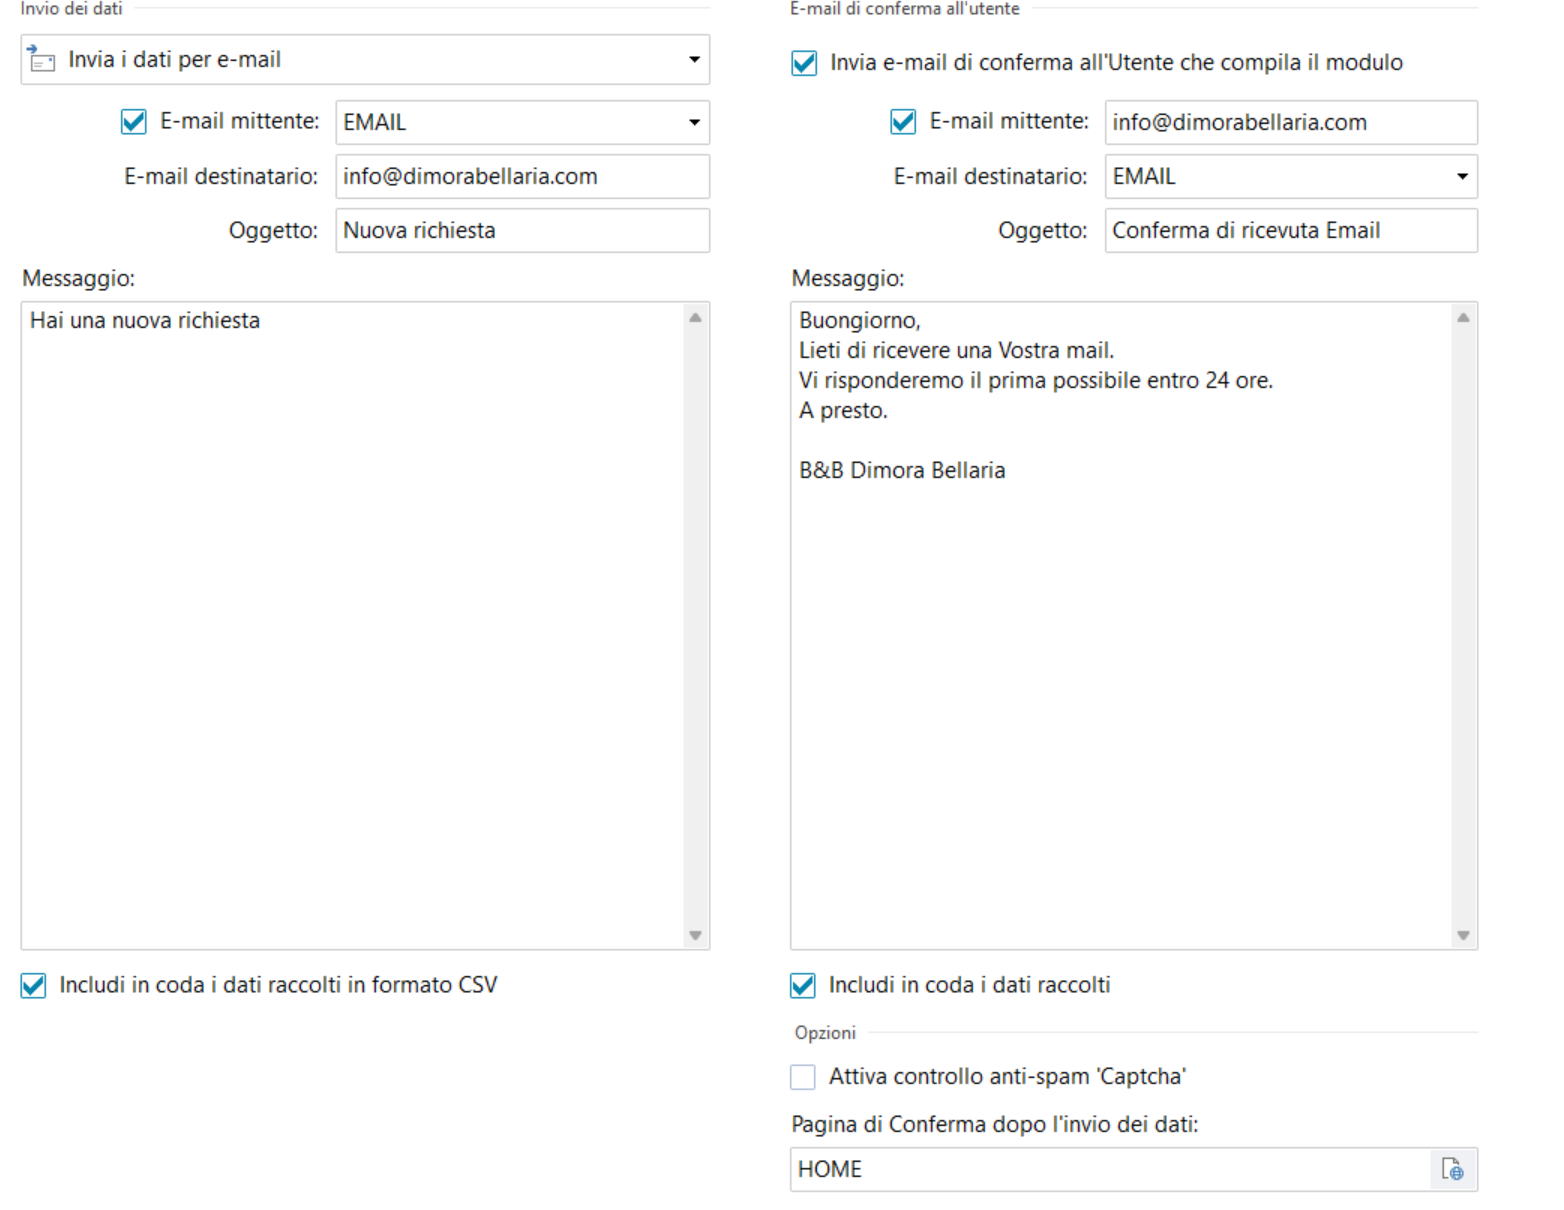The height and width of the screenshot is (1210, 1564).
Task: Uncheck right-side 'Includi in coda i dati raccolti'
Action: (803, 986)
